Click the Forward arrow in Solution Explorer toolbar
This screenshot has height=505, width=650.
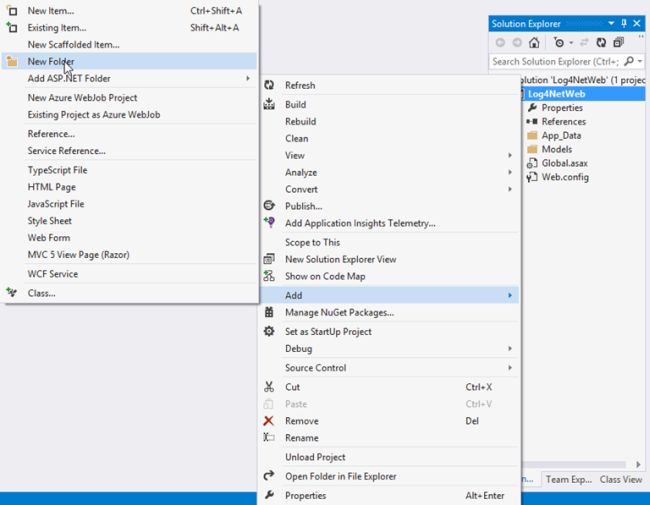517,42
